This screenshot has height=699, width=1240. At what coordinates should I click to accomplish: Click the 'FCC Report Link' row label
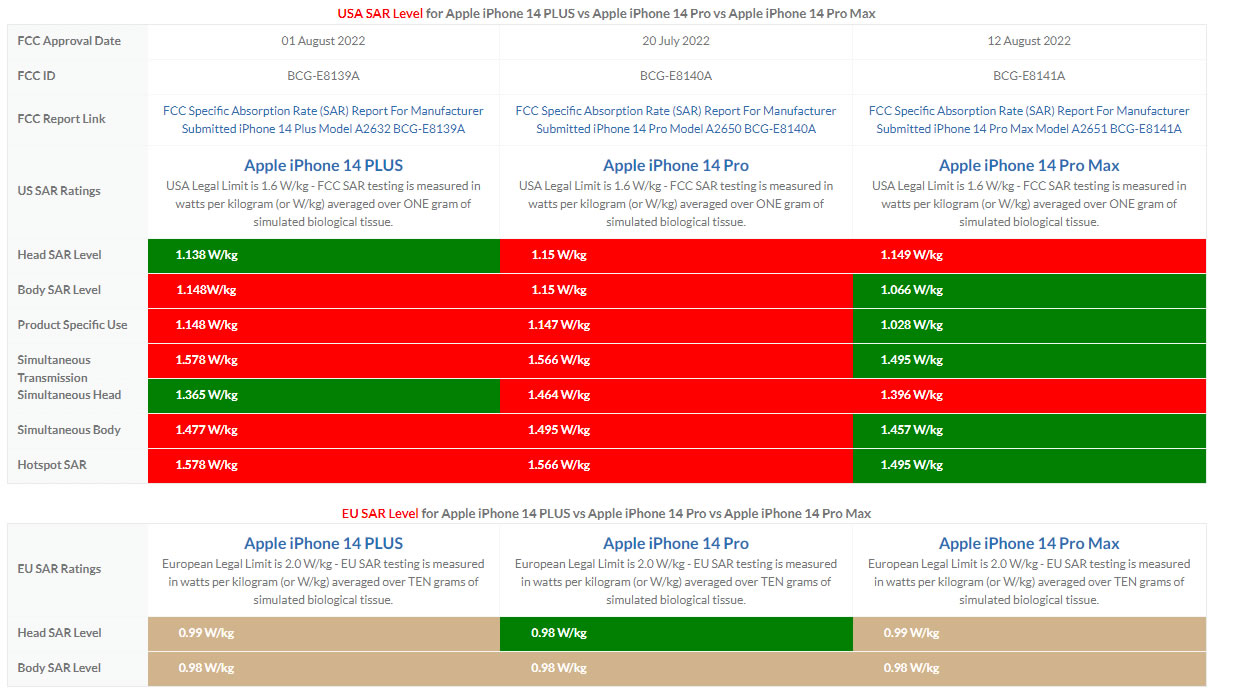[61, 119]
